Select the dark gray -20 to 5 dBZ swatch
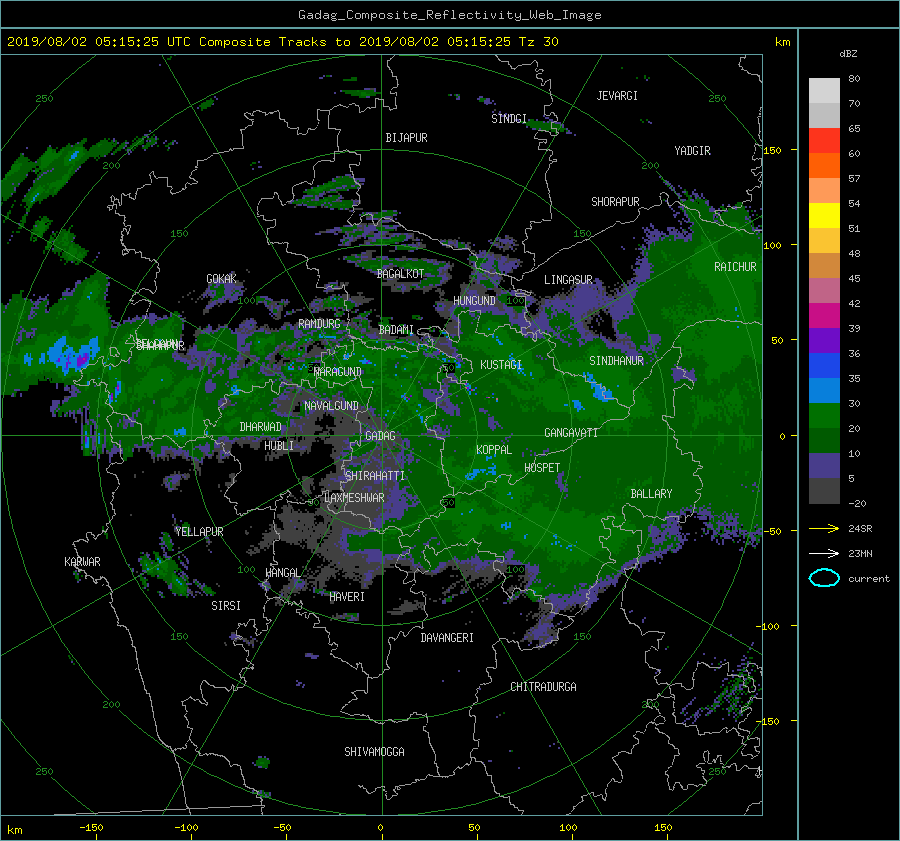Screen dimensions: 900x841 [x=824, y=490]
